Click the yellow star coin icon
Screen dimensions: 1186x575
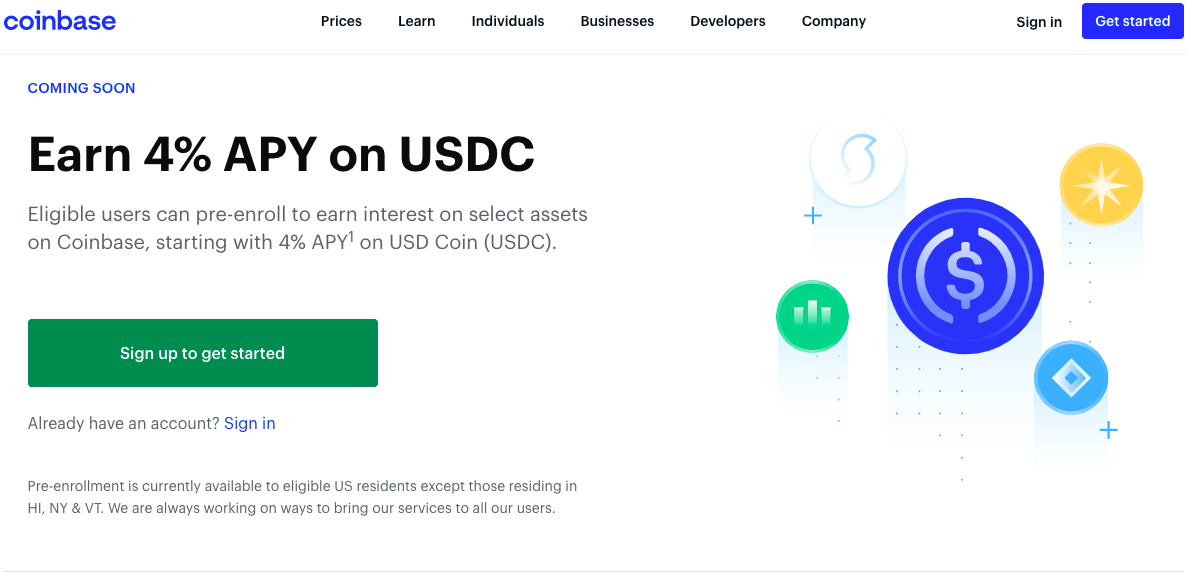click(1101, 185)
